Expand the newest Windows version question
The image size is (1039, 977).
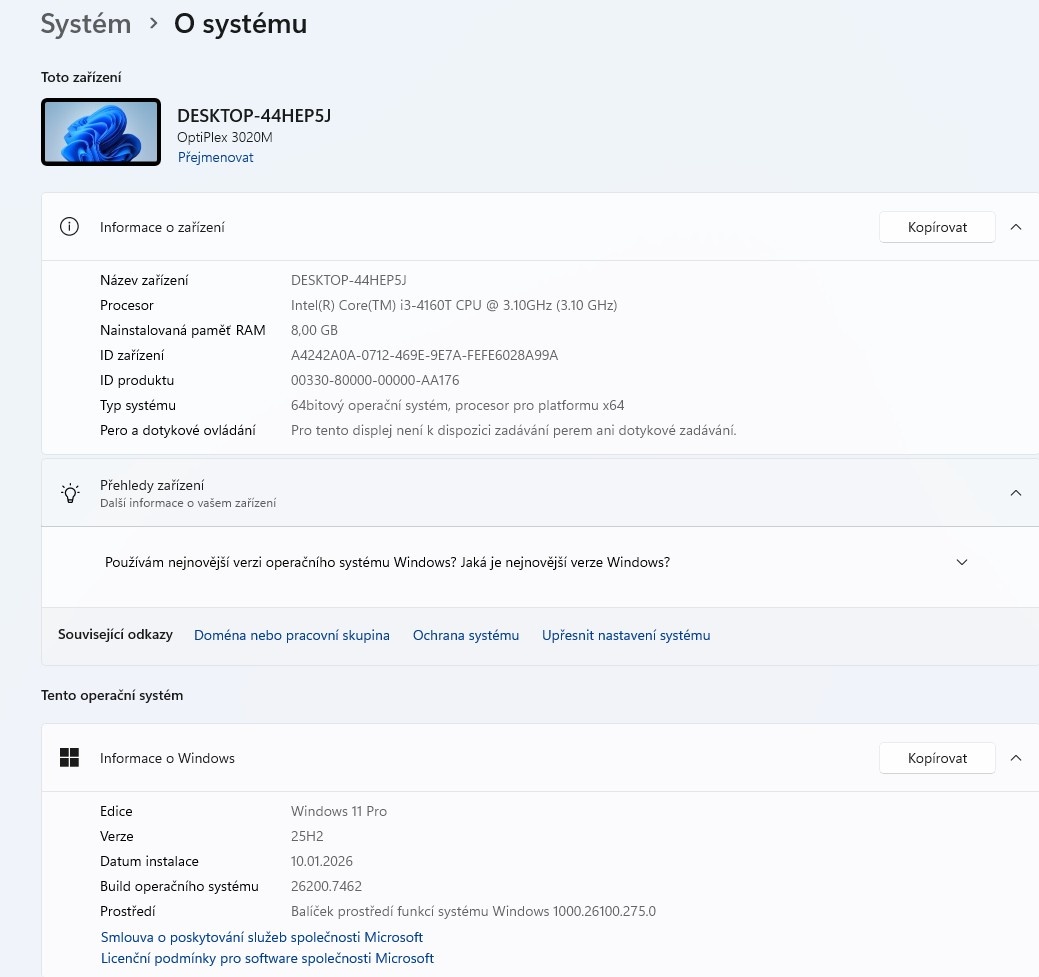tap(962, 562)
